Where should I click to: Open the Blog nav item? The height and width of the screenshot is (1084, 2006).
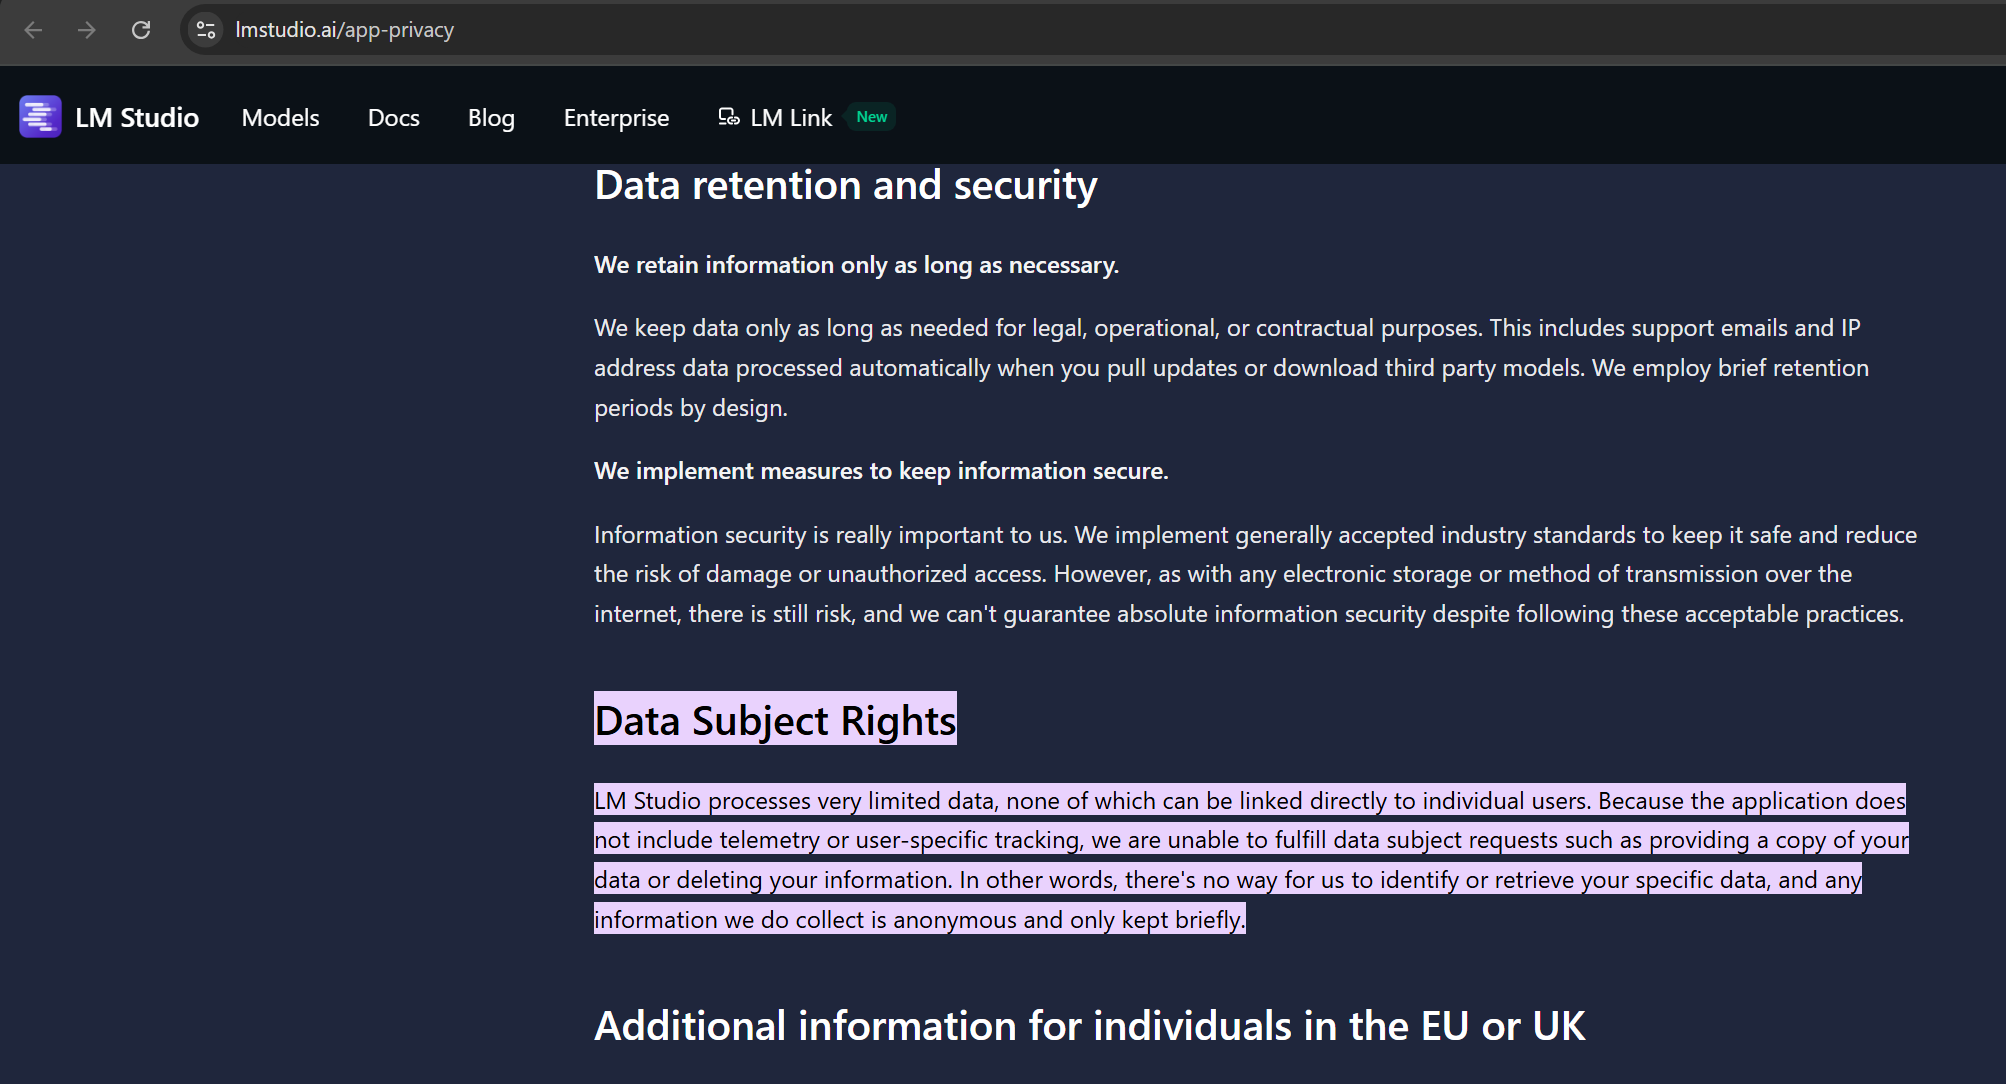point(491,118)
